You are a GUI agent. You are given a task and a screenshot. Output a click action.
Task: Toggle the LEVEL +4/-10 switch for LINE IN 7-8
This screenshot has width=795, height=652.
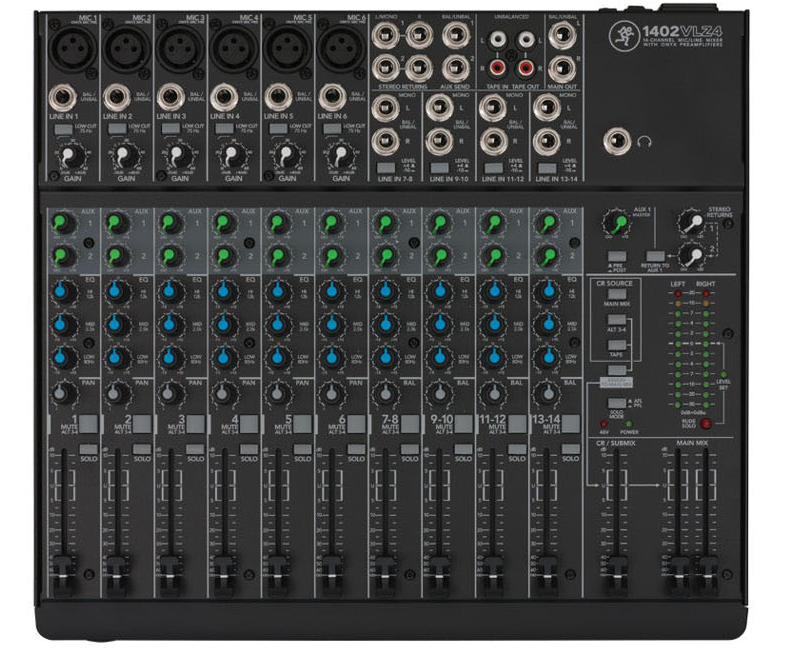click(386, 168)
